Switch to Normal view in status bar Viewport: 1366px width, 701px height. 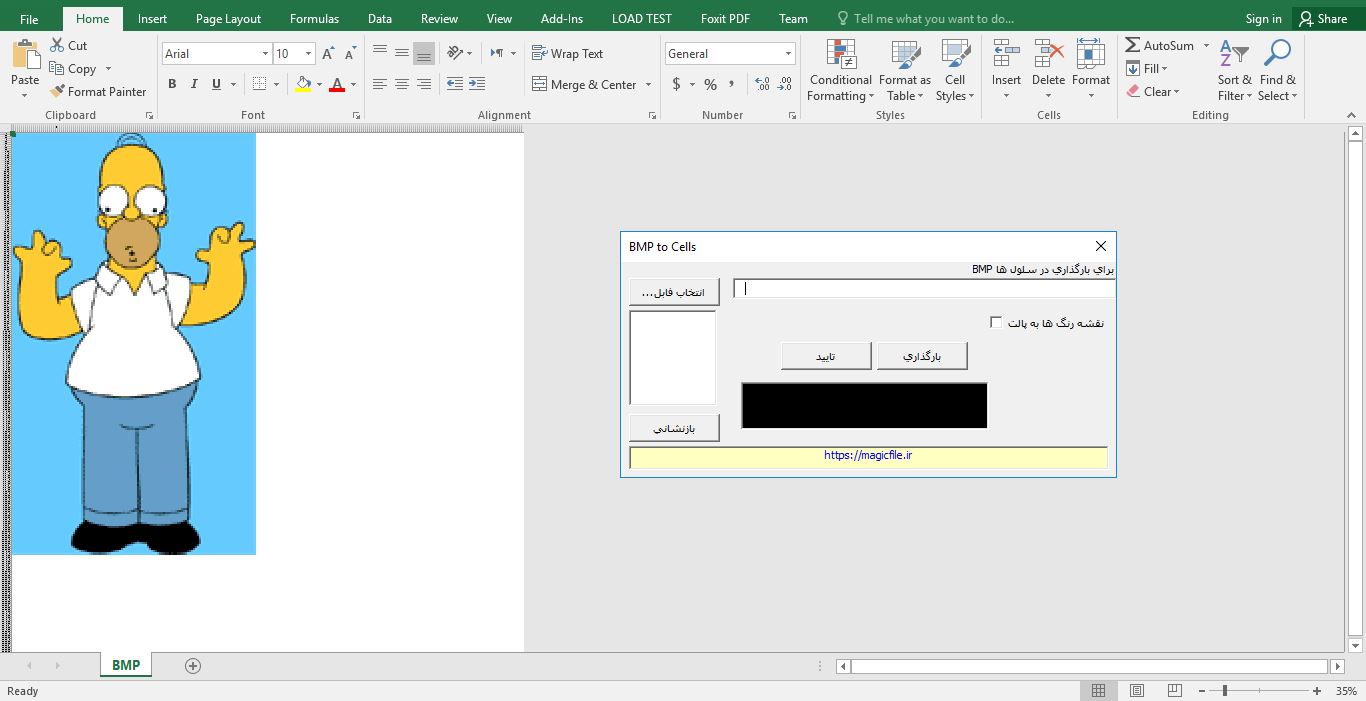tap(1098, 691)
